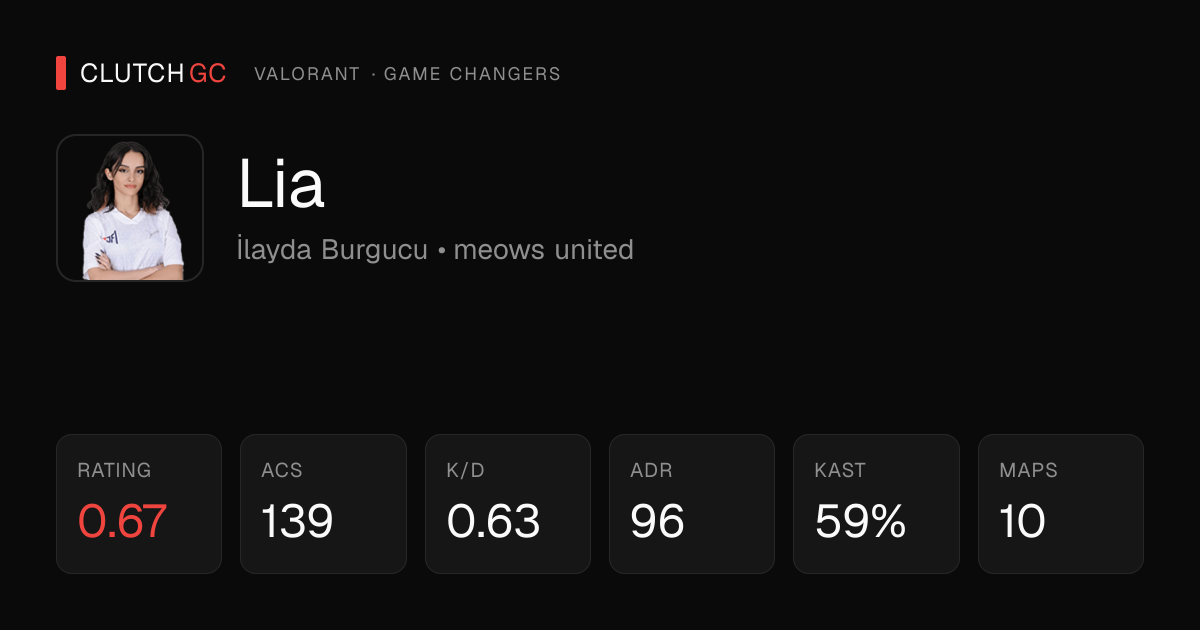Select the VALORANT header label
The width and height of the screenshot is (1200, 630).
click(307, 74)
